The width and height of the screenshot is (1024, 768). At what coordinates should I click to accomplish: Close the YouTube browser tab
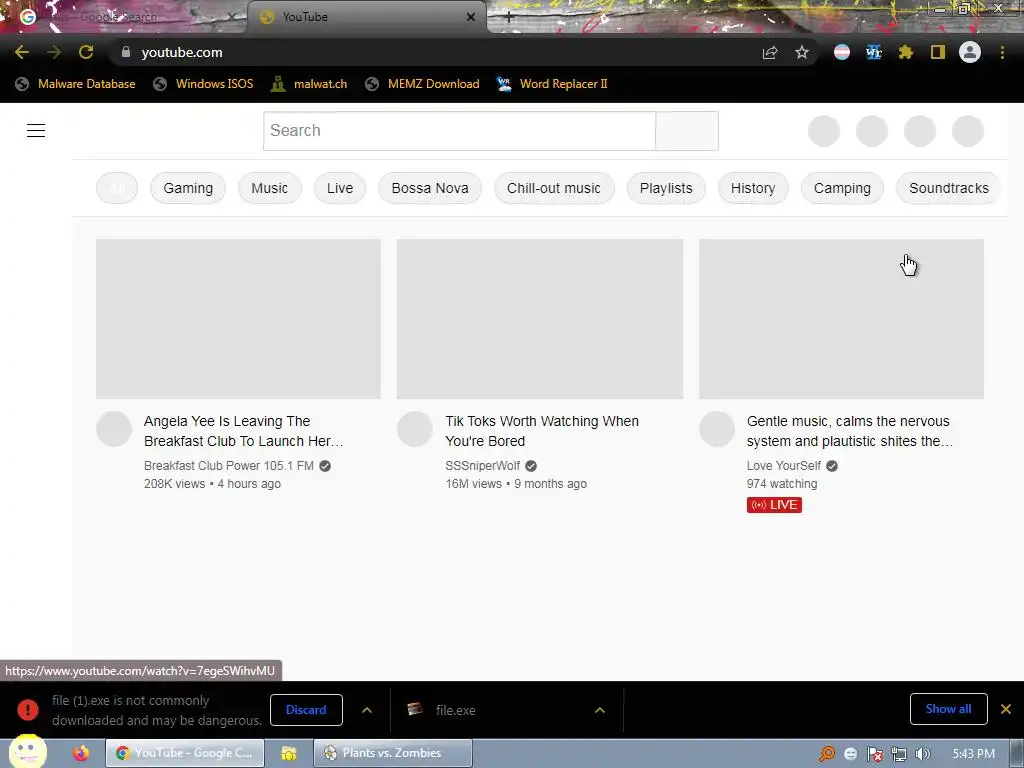point(471,17)
